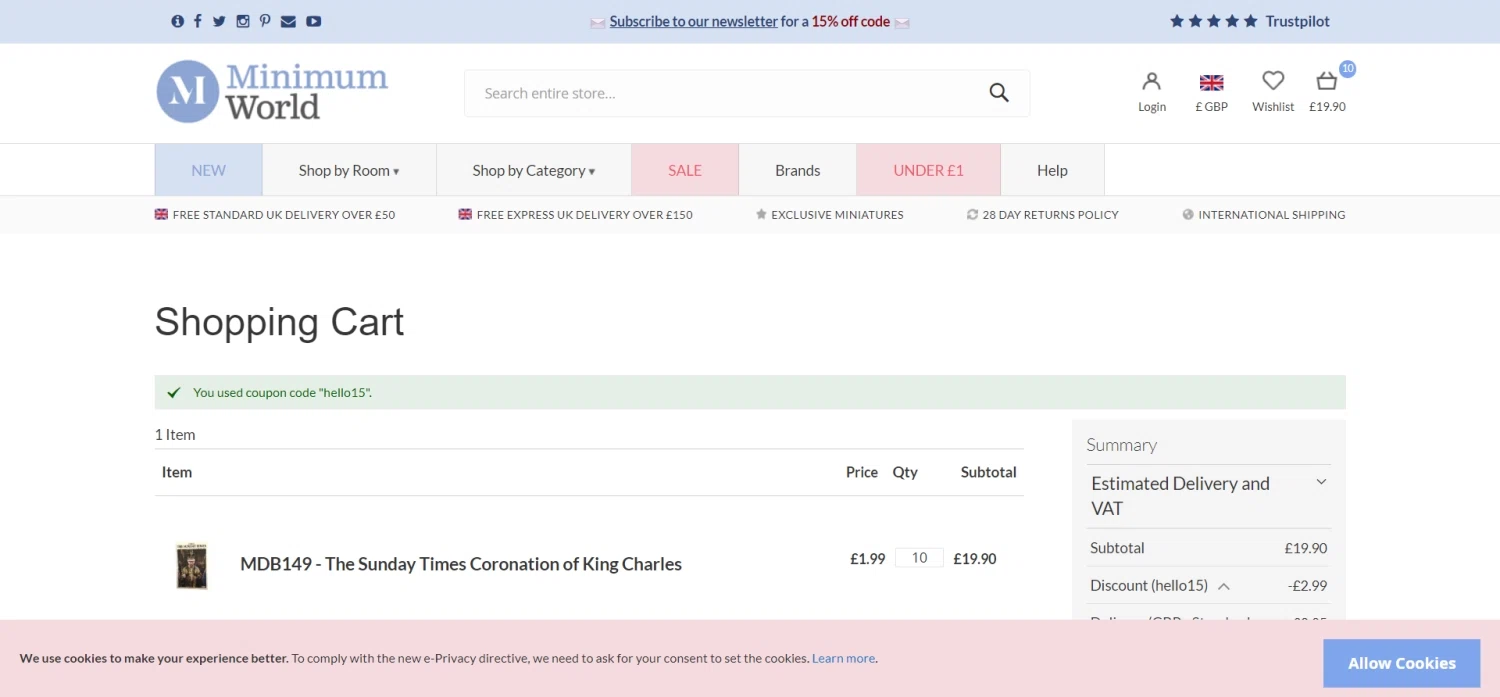Expand Estimated Delivery and VAT section

(1321, 482)
